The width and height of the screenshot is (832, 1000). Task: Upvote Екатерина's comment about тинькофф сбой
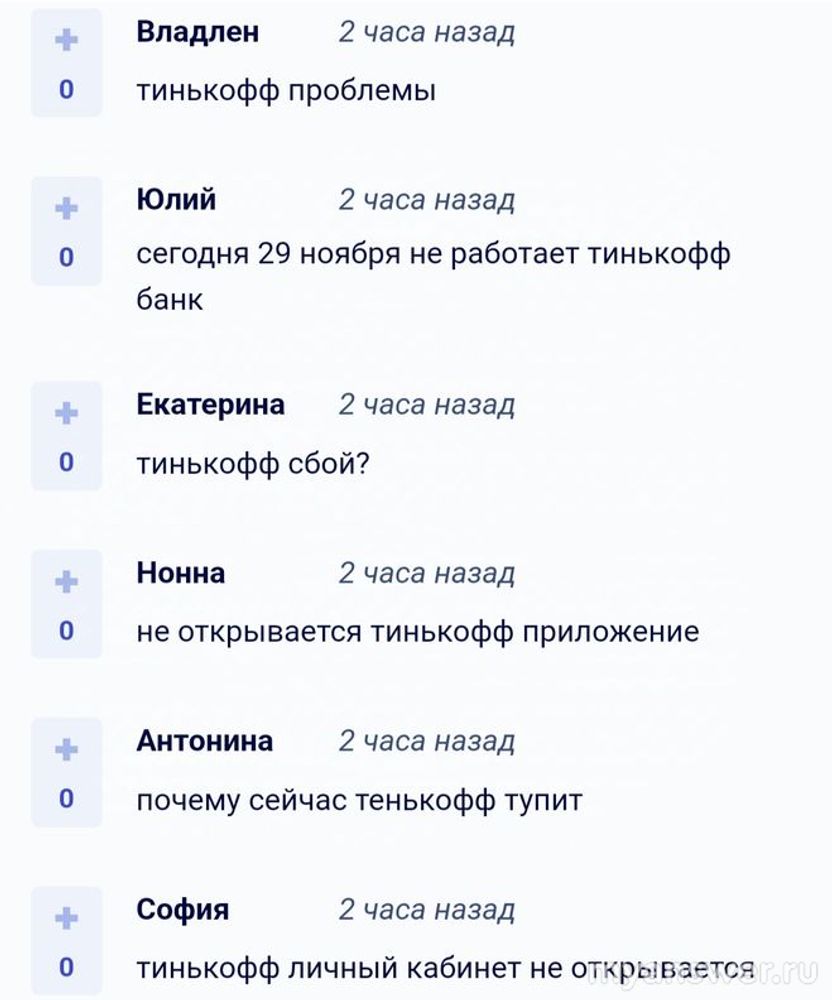click(x=66, y=413)
